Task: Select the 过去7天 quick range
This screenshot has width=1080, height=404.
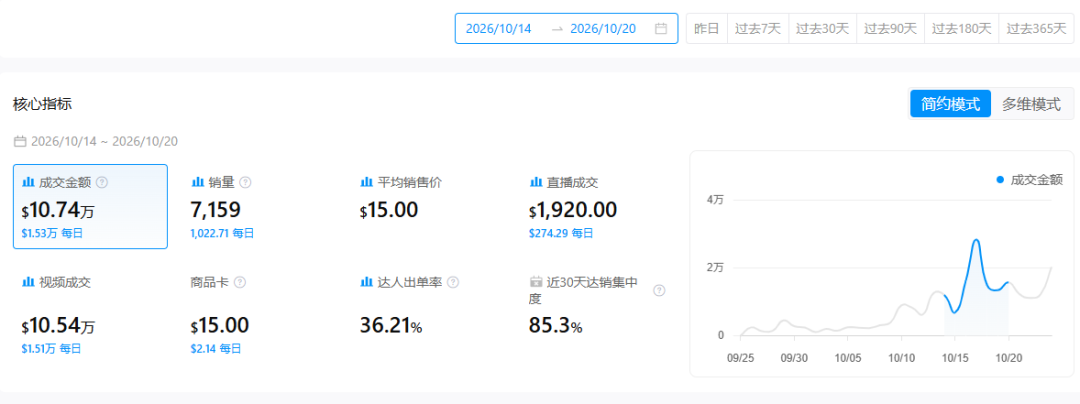Action: [758, 29]
